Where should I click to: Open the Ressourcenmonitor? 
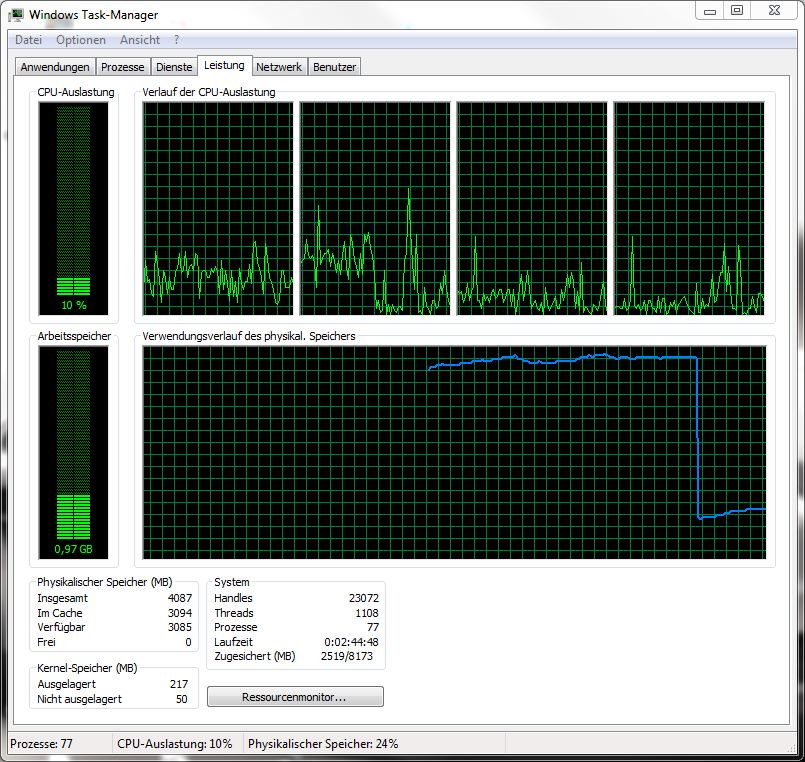point(295,697)
